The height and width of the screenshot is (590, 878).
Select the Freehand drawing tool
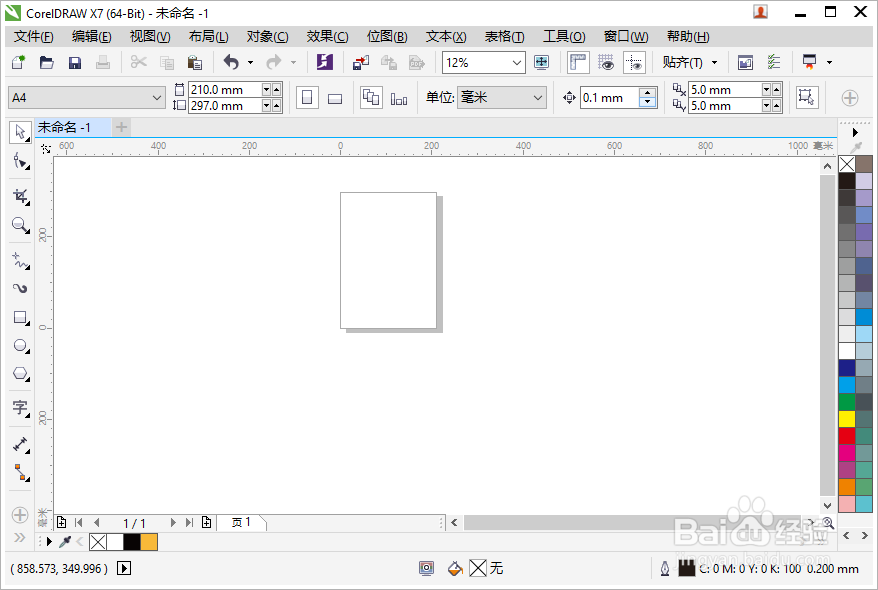click(21, 260)
